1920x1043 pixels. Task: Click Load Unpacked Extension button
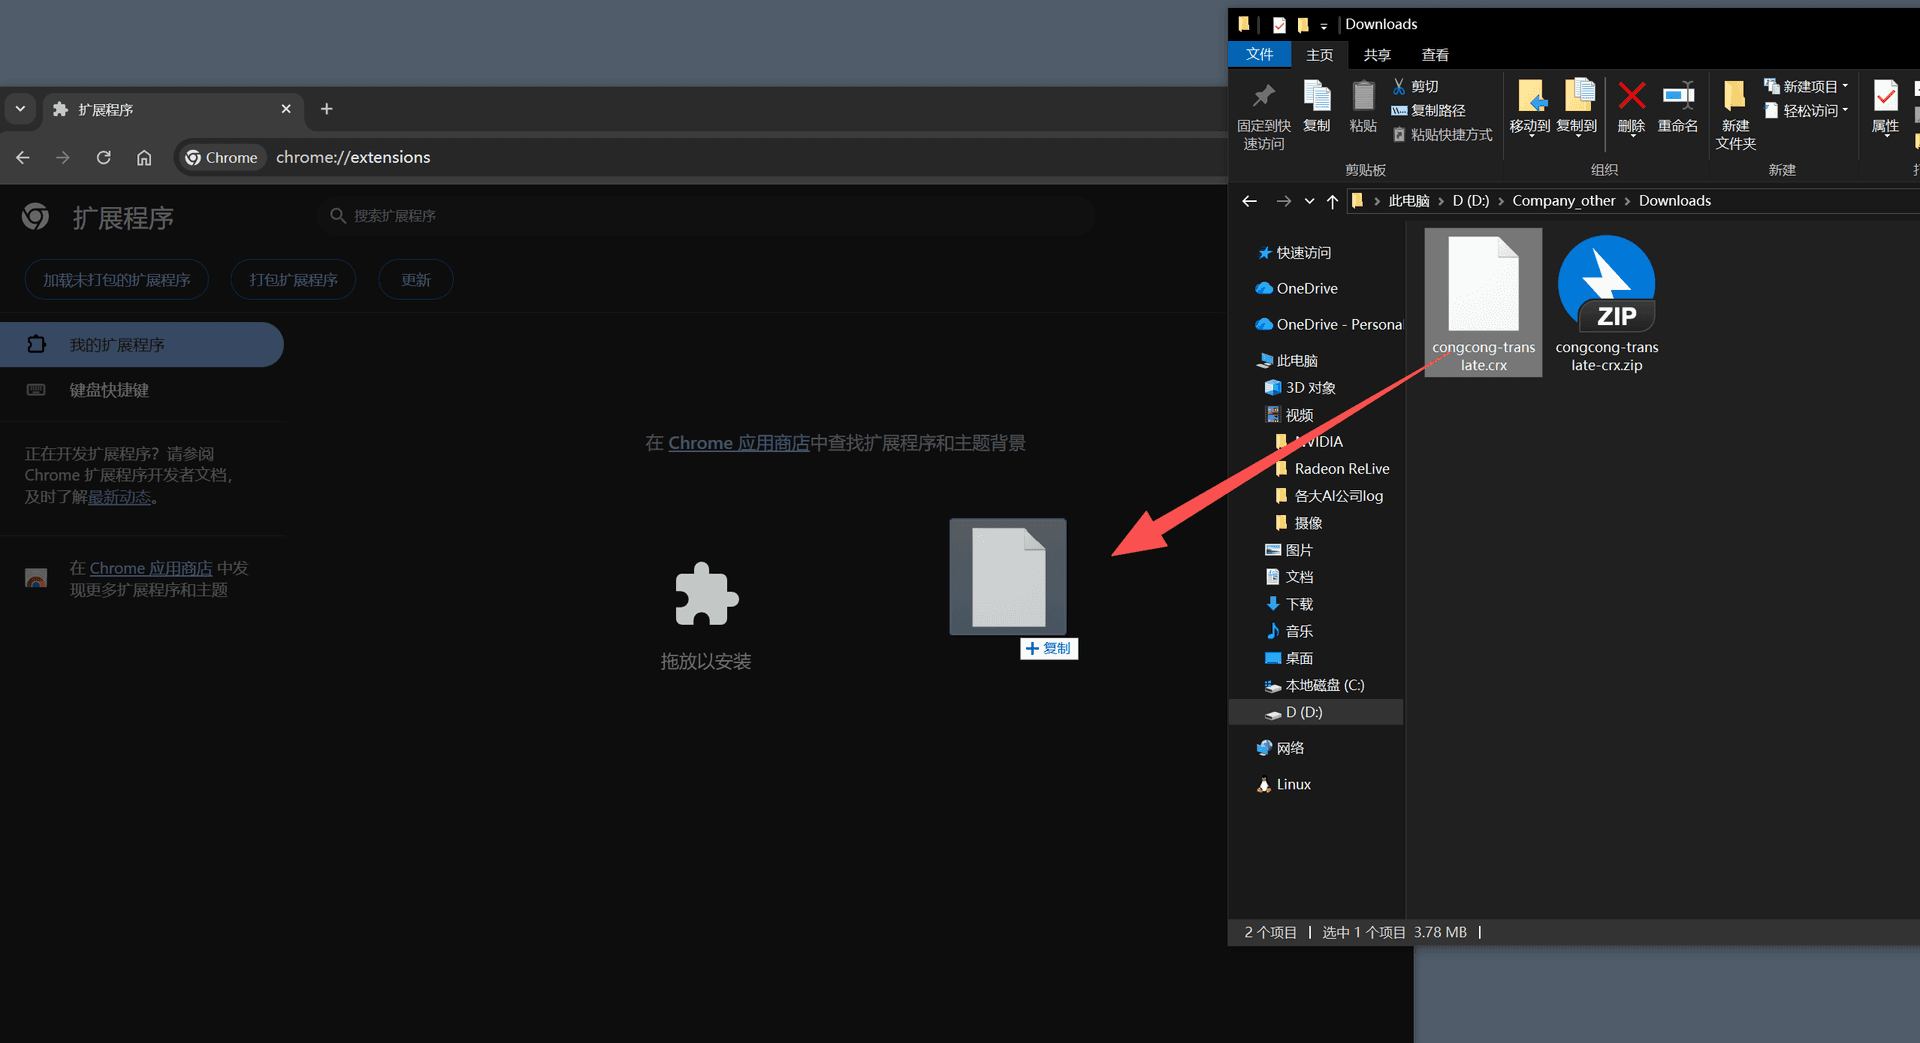(x=117, y=280)
